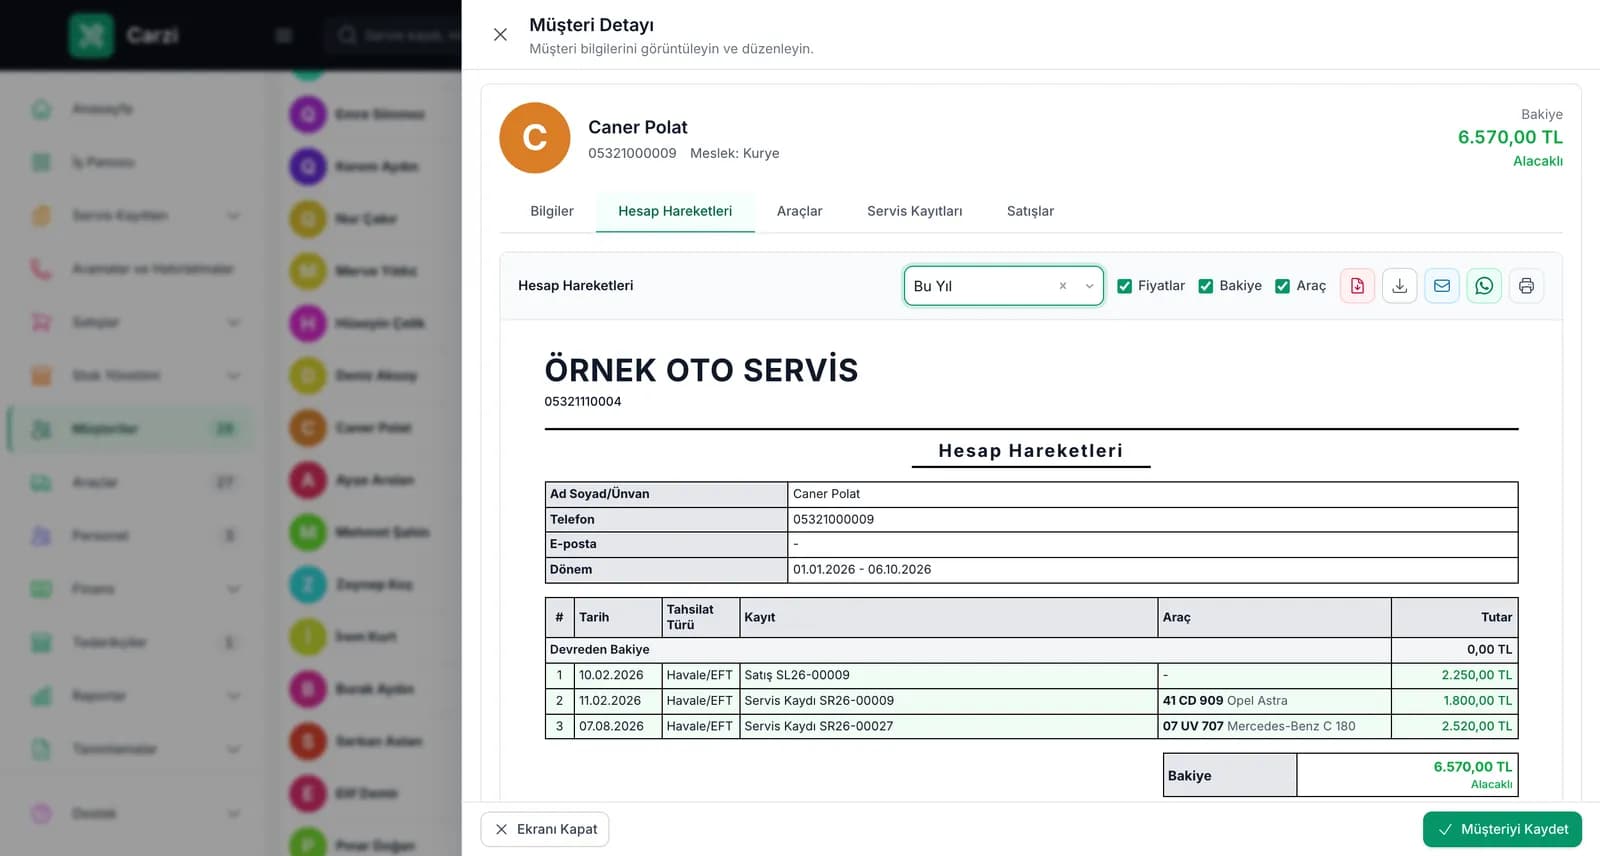Save with Müşteriyi Kaydet button
The height and width of the screenshot is (856, 1600).
[x=1502, y=829]
